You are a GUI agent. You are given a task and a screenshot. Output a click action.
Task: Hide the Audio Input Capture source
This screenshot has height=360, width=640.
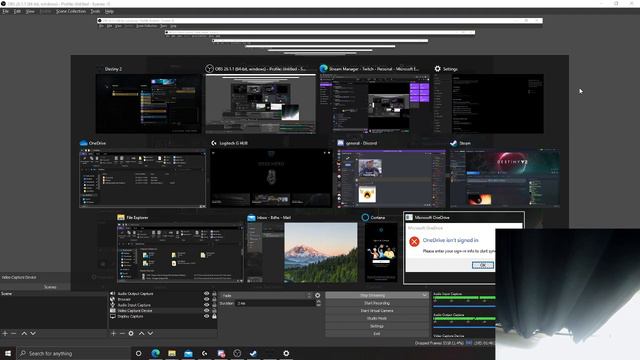207,305
